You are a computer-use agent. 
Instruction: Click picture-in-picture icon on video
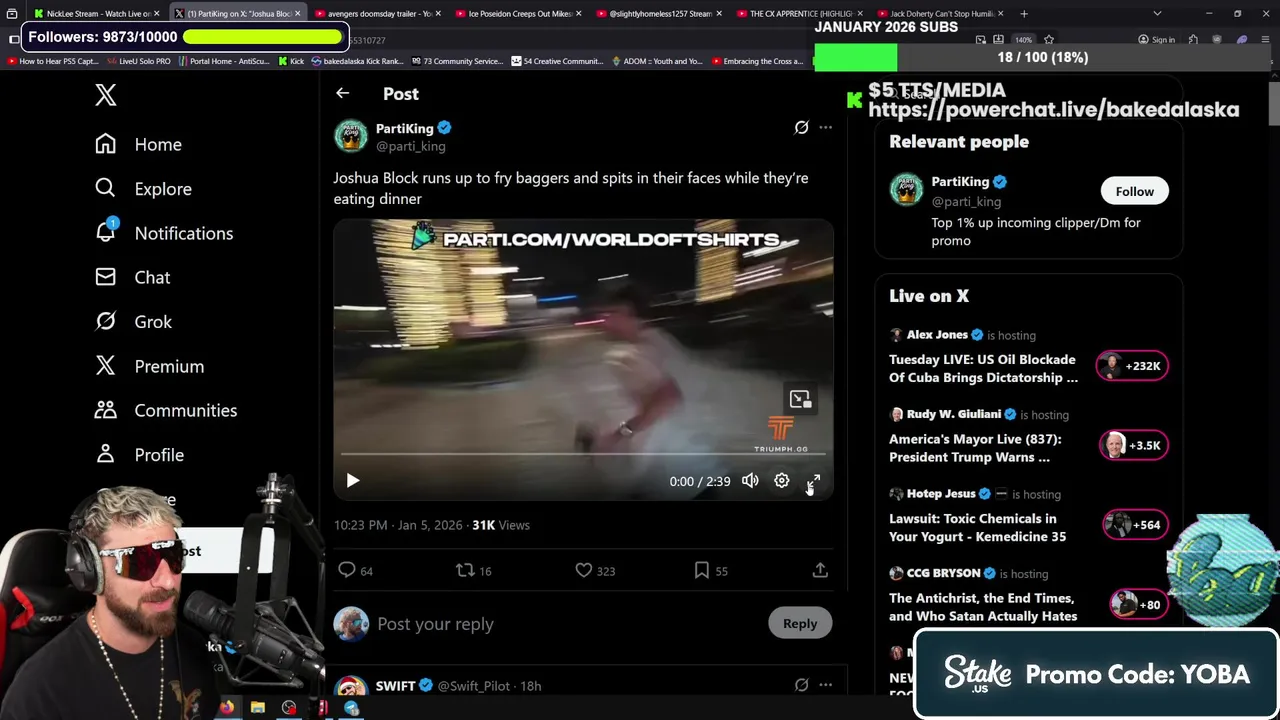[800, 399]
